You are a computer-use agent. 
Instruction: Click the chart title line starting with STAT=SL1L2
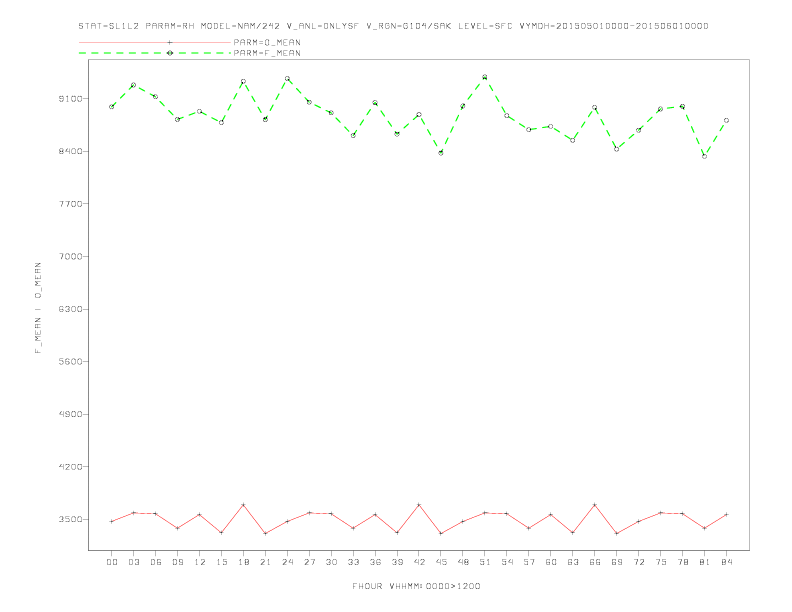point(393,26)
